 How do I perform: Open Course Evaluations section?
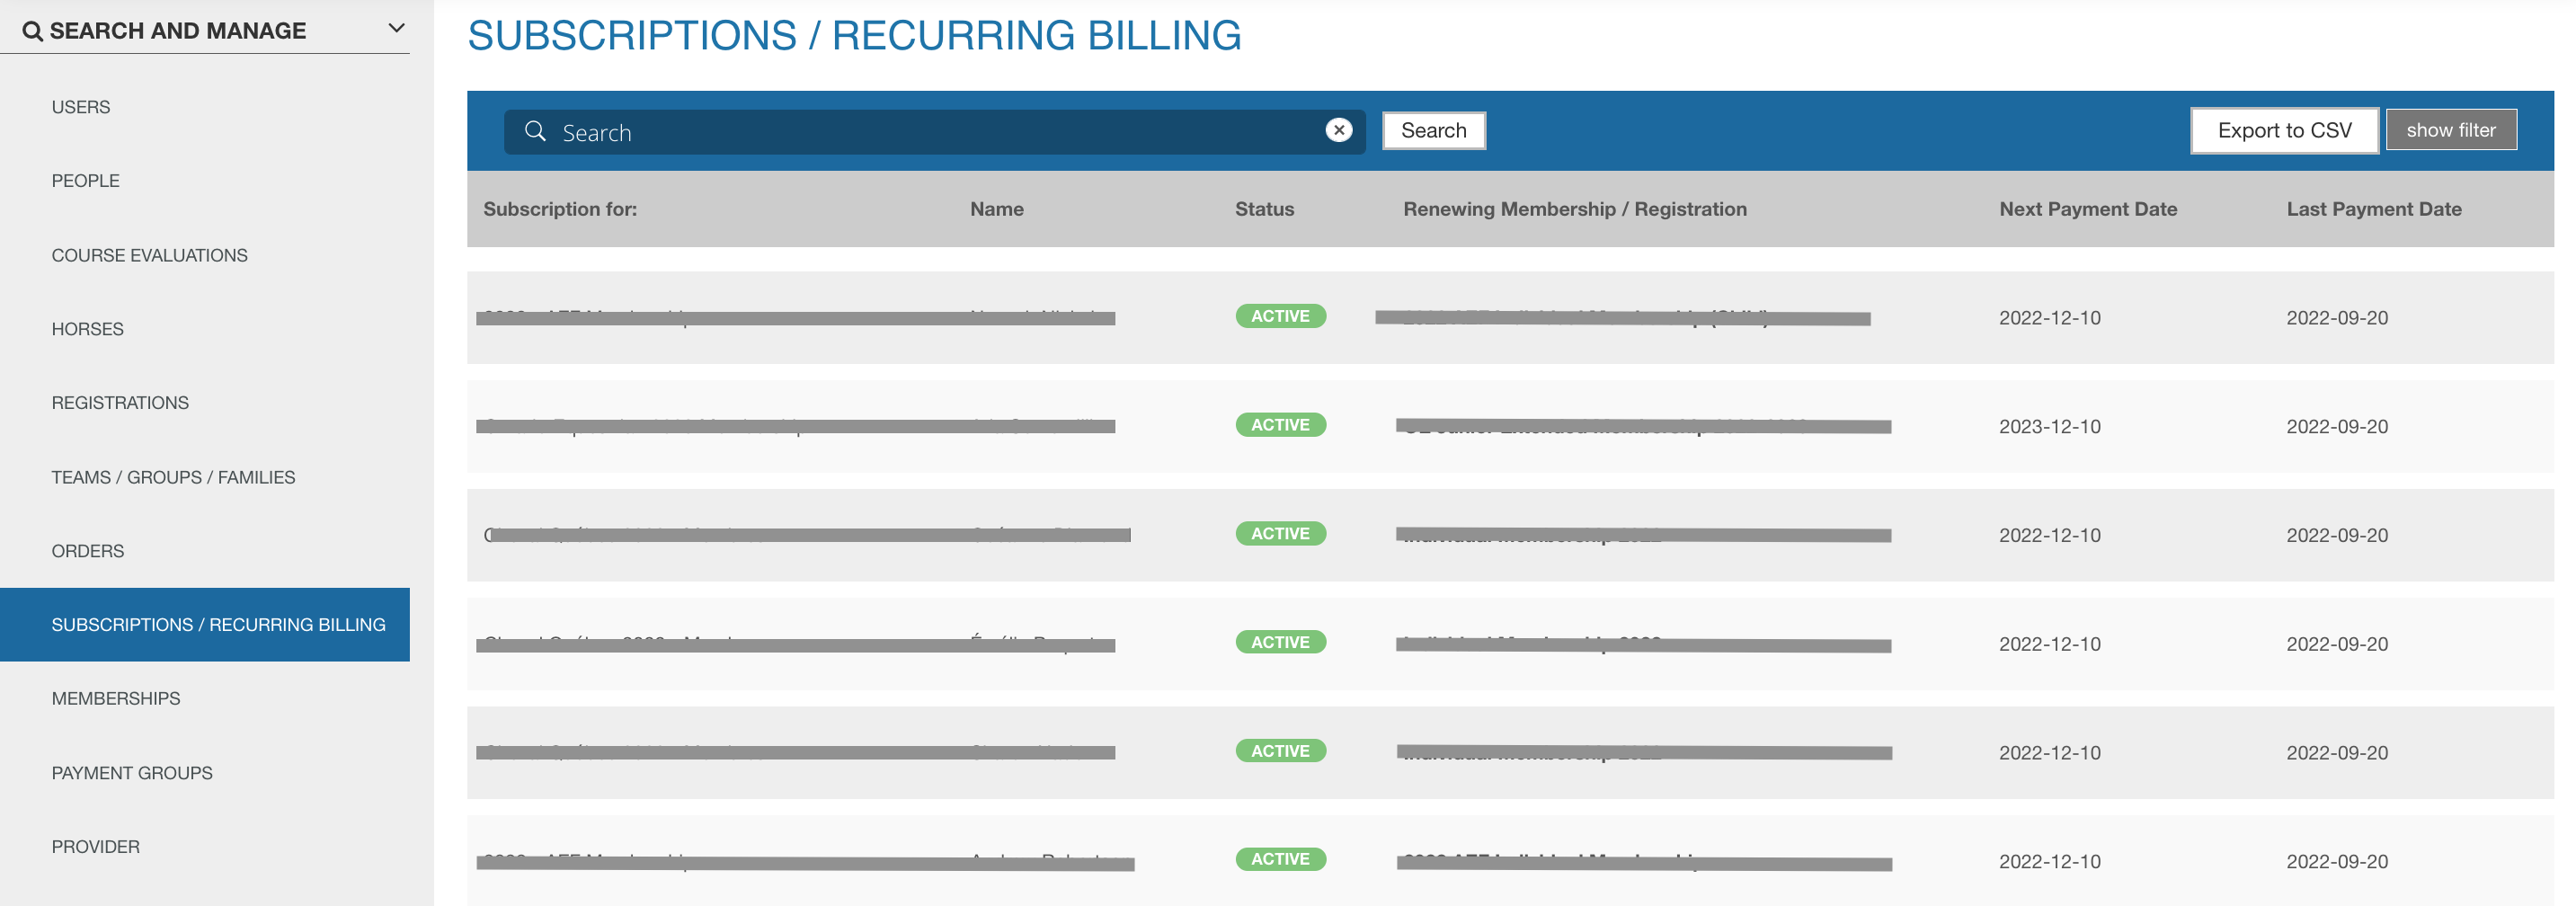click(x=149, y=255)
